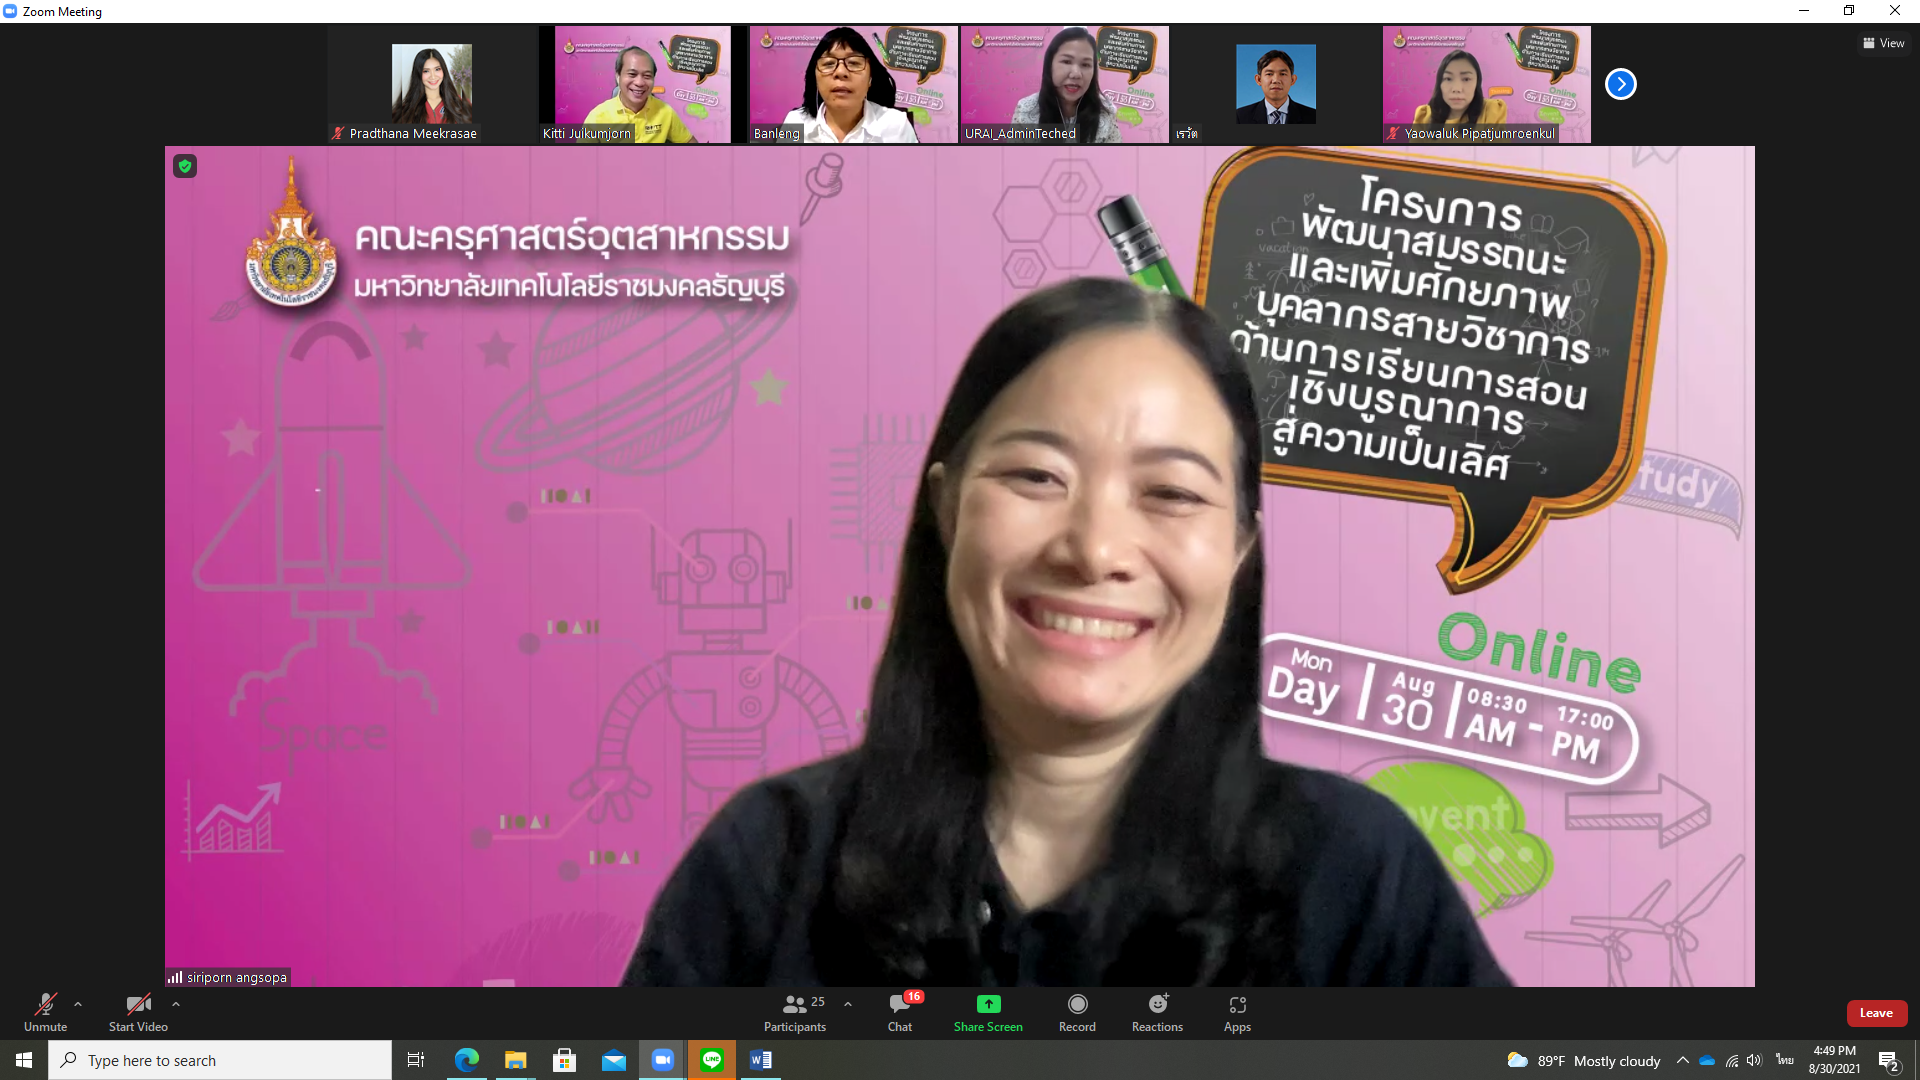Open LINE app from taskbar
Screen dimensions: 1920x1080
click(712, 1060)
